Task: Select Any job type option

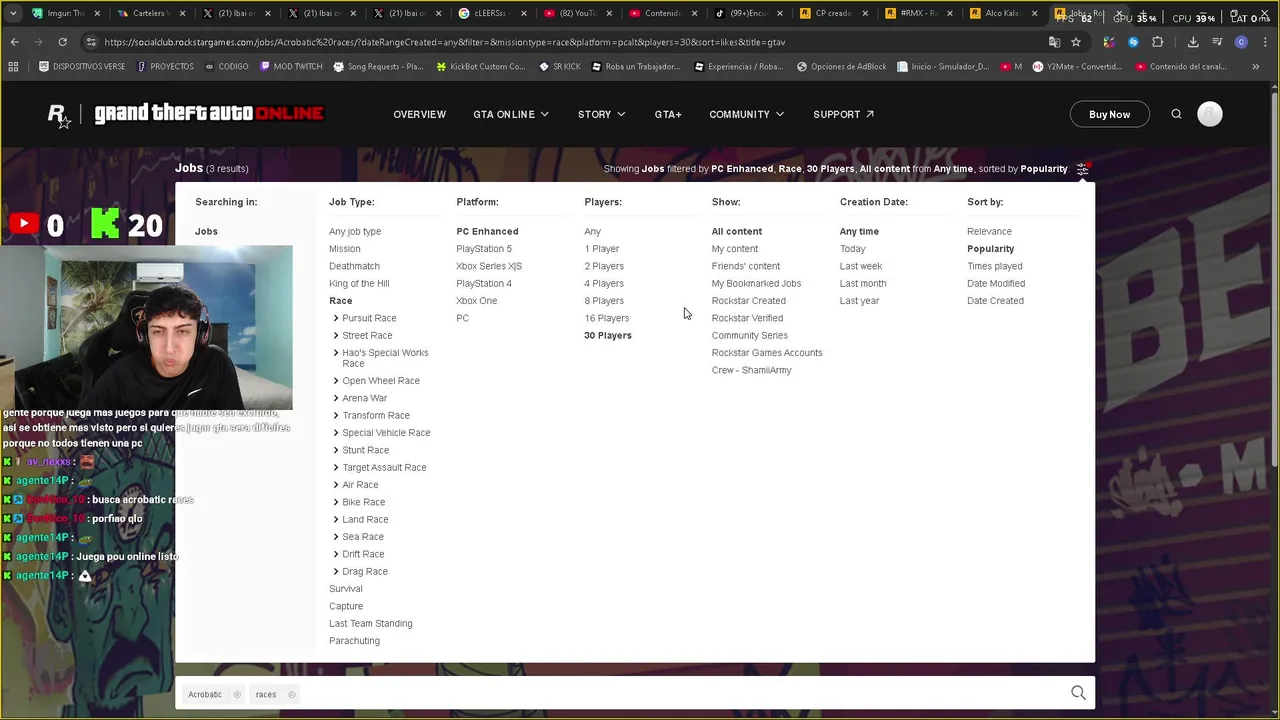Action: tap(355, 231)
